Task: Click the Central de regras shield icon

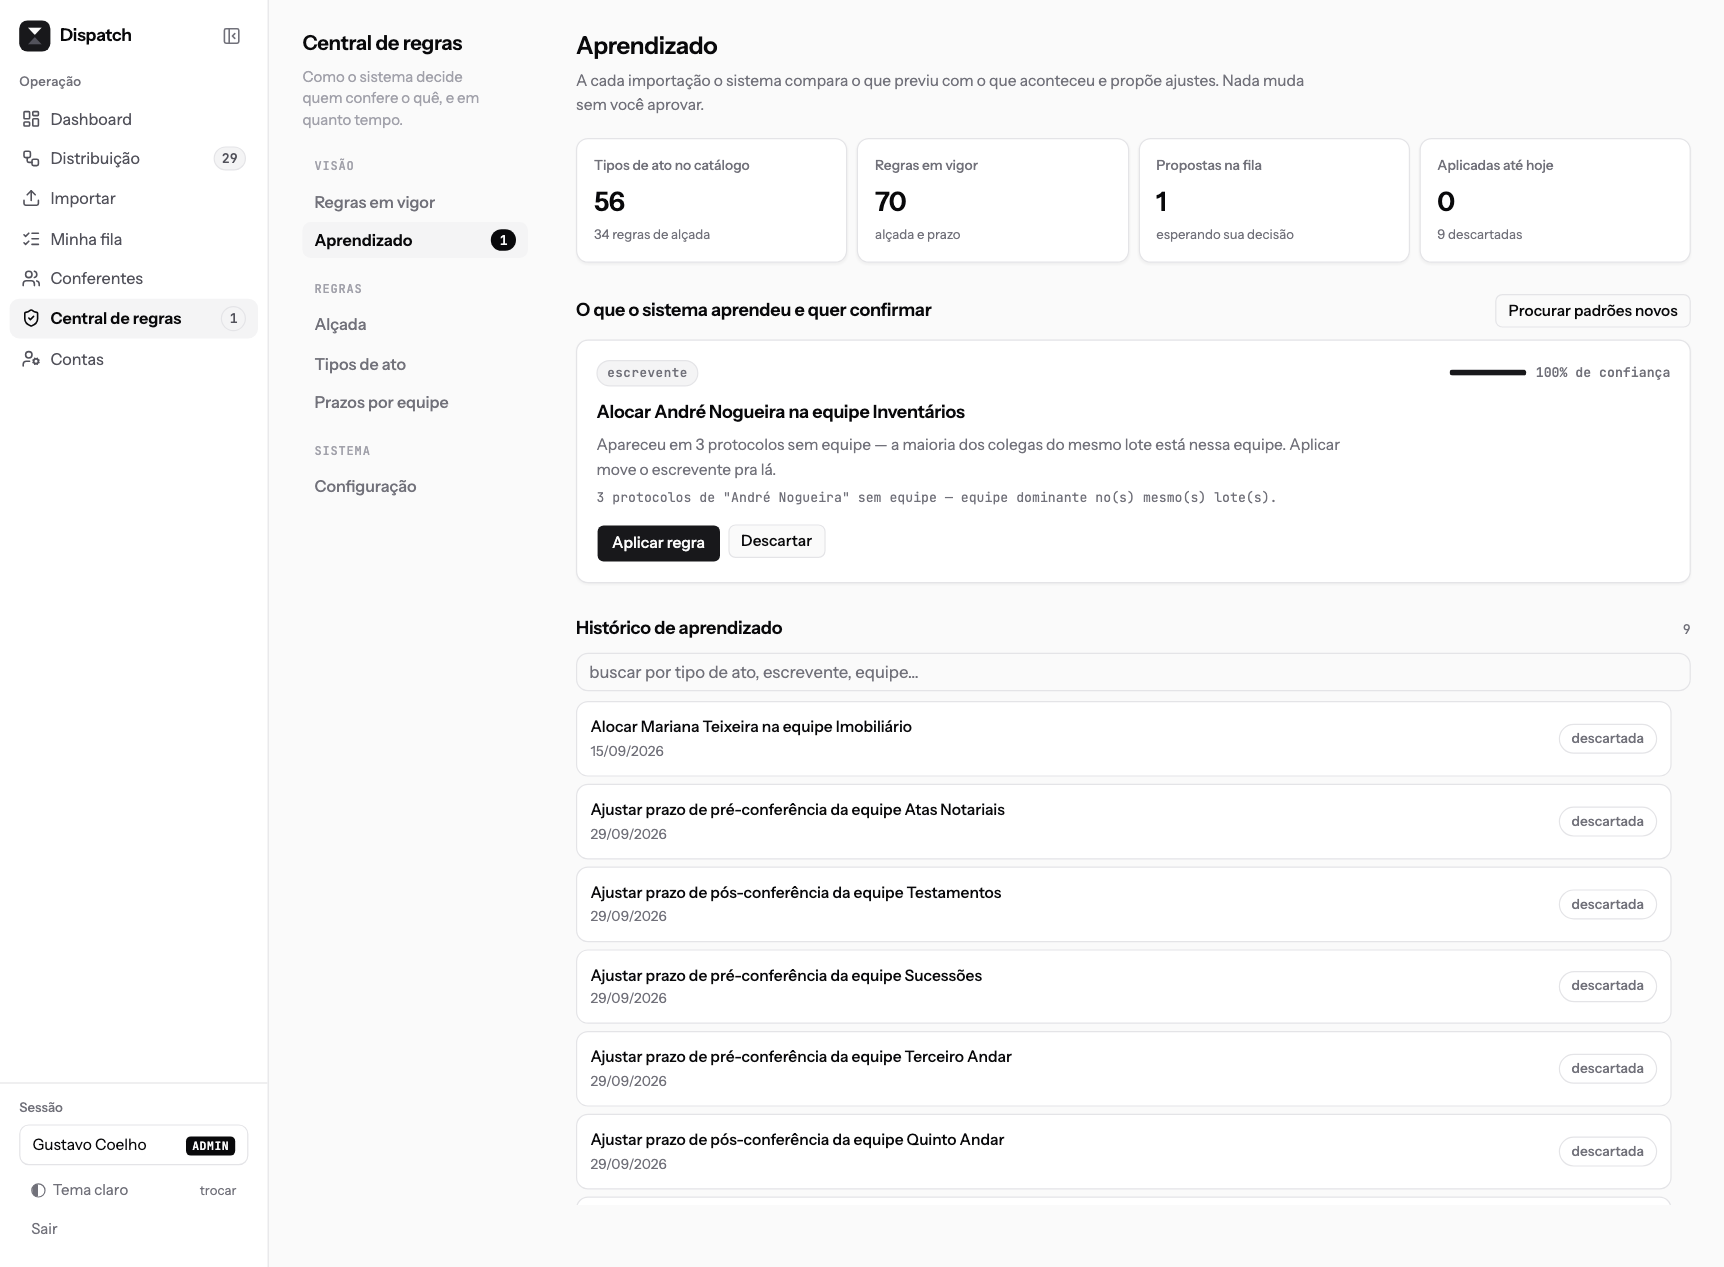Action: (31, 318)
